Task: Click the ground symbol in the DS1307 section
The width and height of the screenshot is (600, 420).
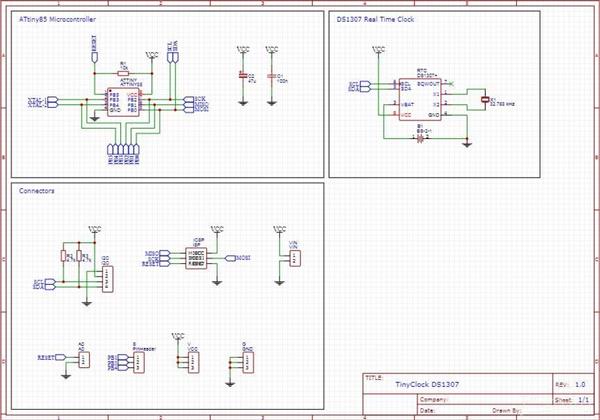Action: coord(467,145)
